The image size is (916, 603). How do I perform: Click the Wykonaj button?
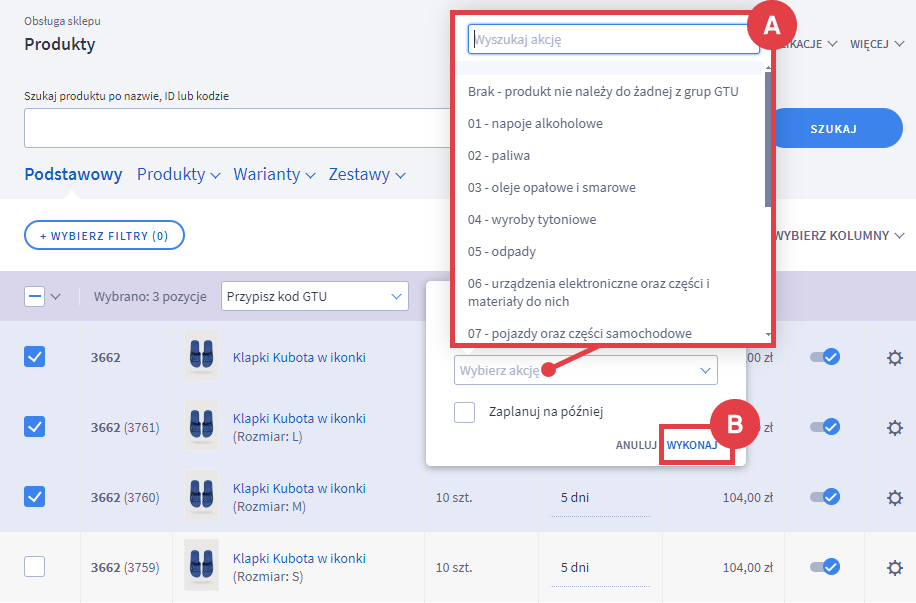[692, 445]
